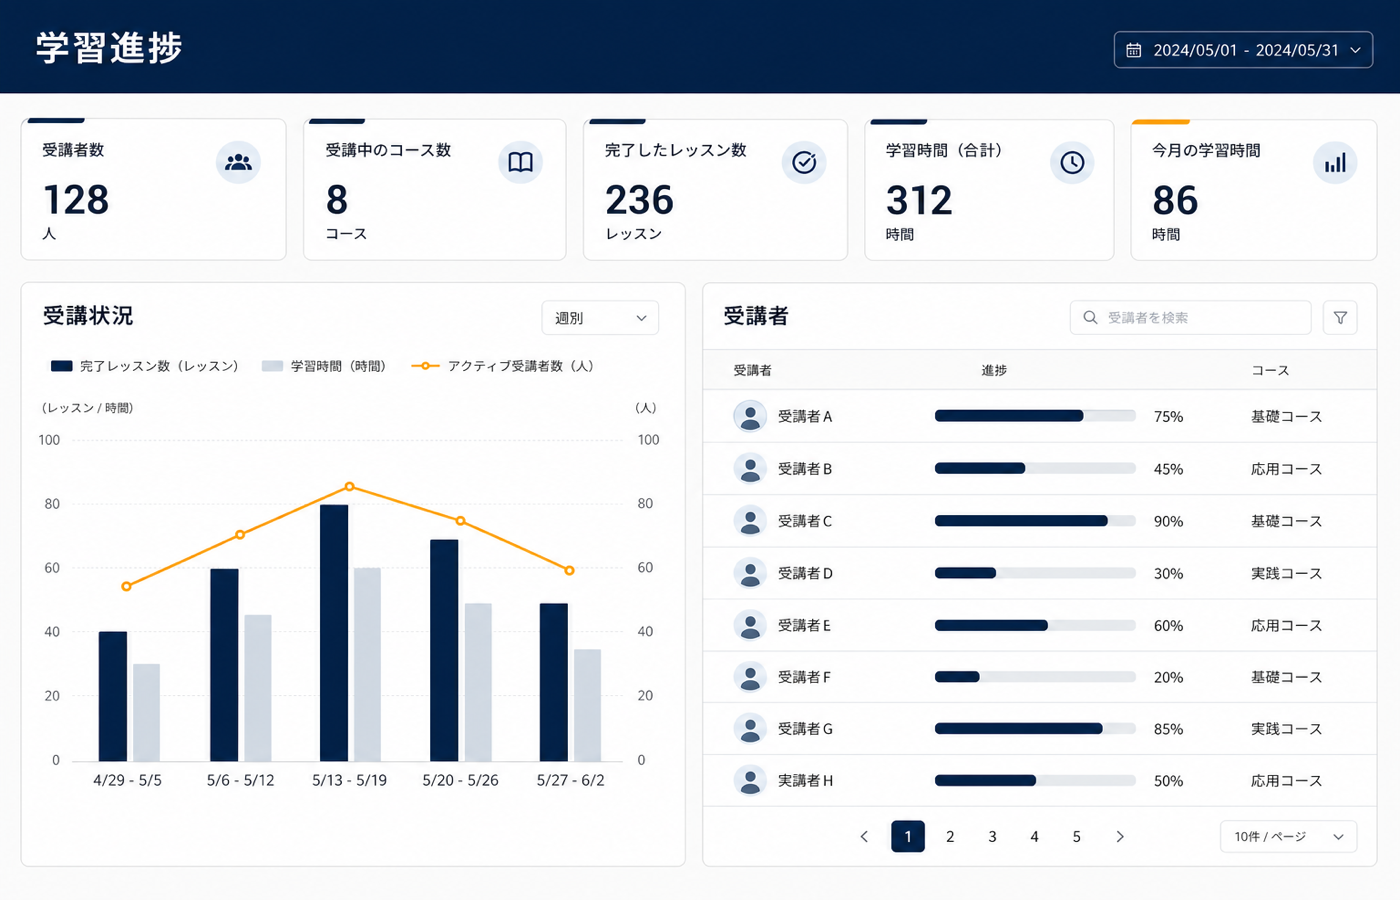Screen dimensions: 1400x900
Task: Toggle 学習時間(時間) legend series
Action: [324, 366]
